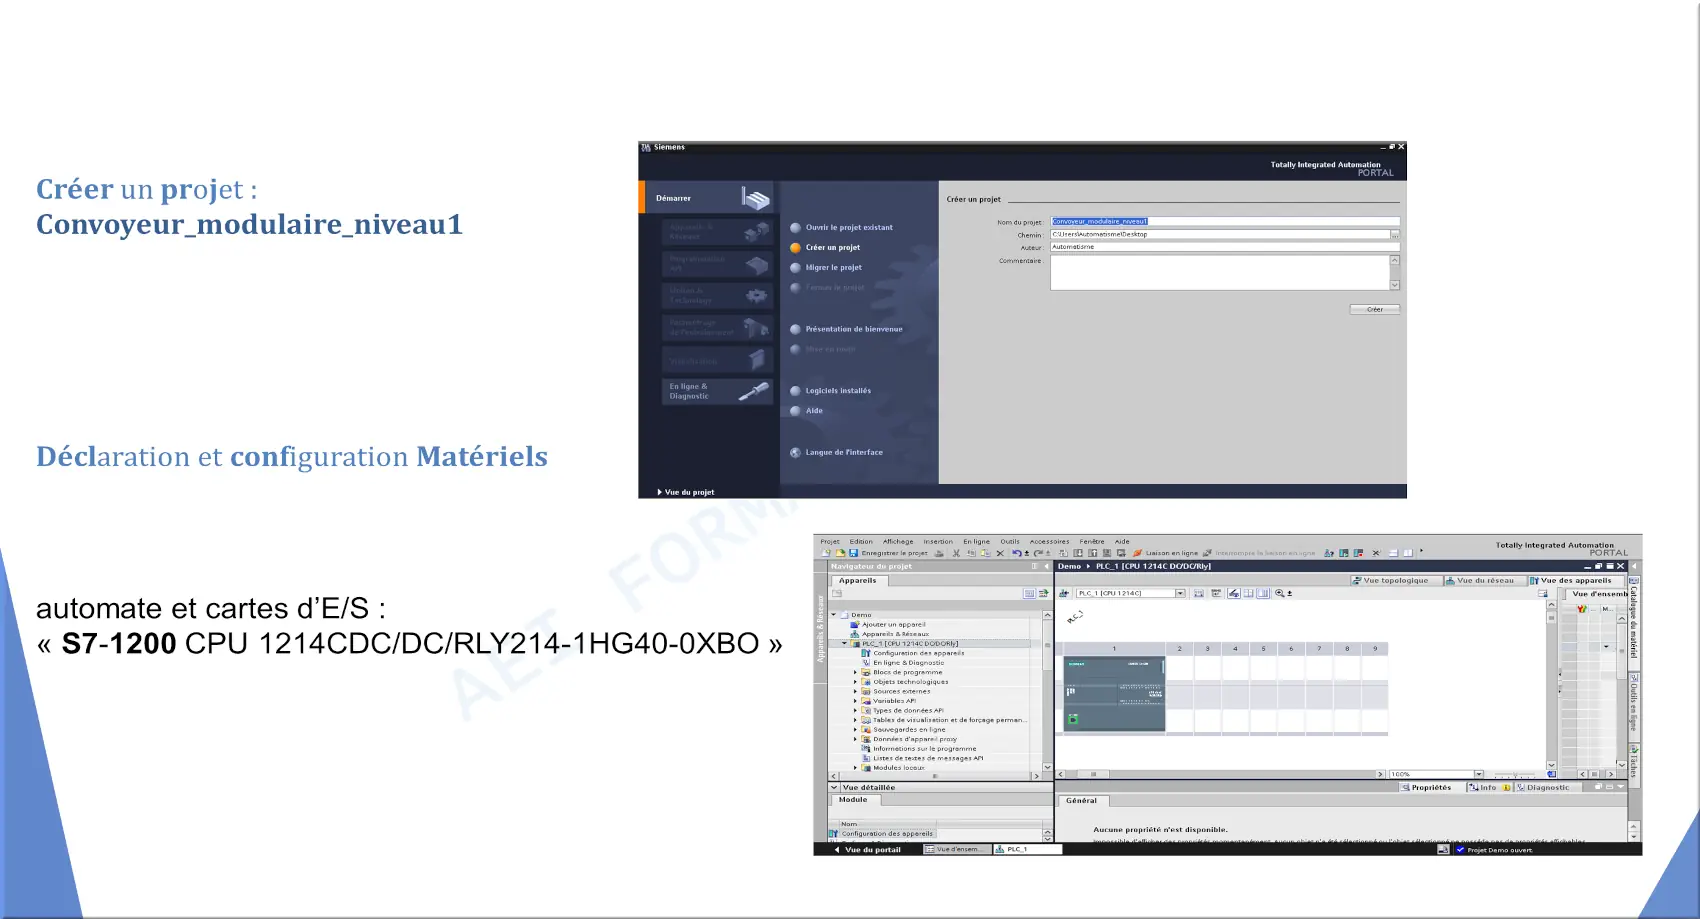Collapse the Demo project tree node
Image resolution: width=1700 pixels, height=919 pixels.
point(834,615)
